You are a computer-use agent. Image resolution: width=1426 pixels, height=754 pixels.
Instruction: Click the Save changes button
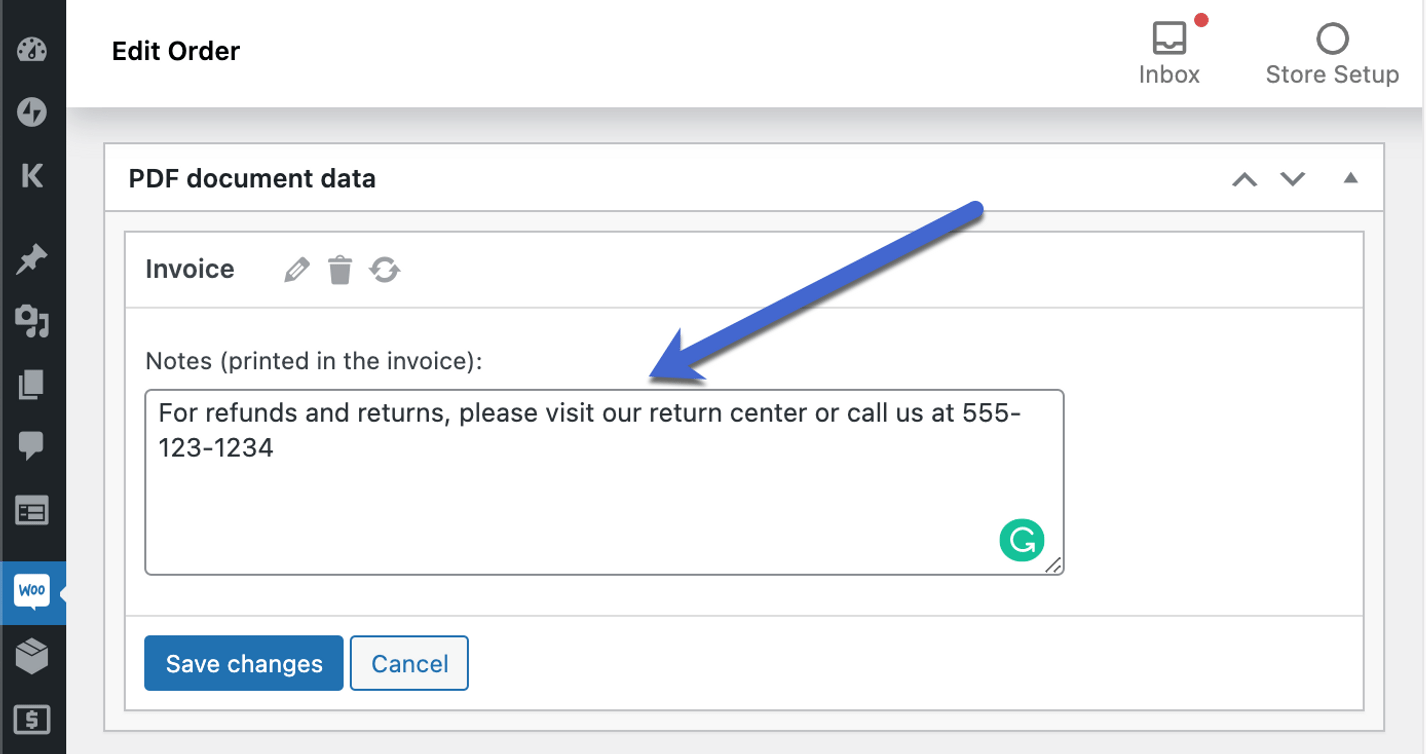click(x=244, y=663)
